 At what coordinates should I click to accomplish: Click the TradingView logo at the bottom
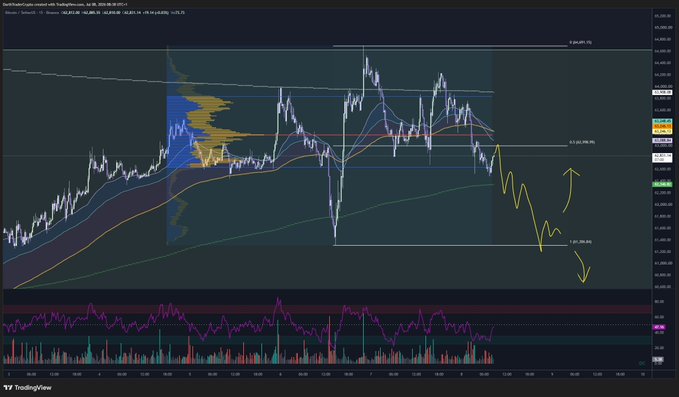pyautogui.click(x=27, y=387)
